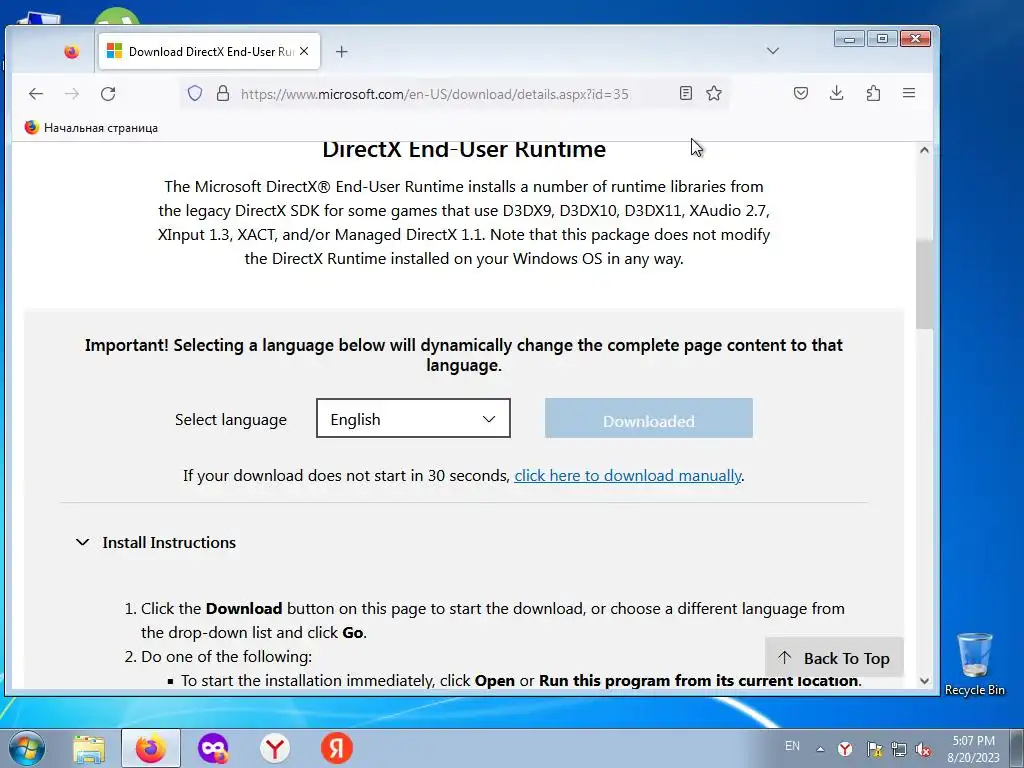Click the Firefox View icon in tab strip
Screen dimensions: 1024x768
[71, 52]
